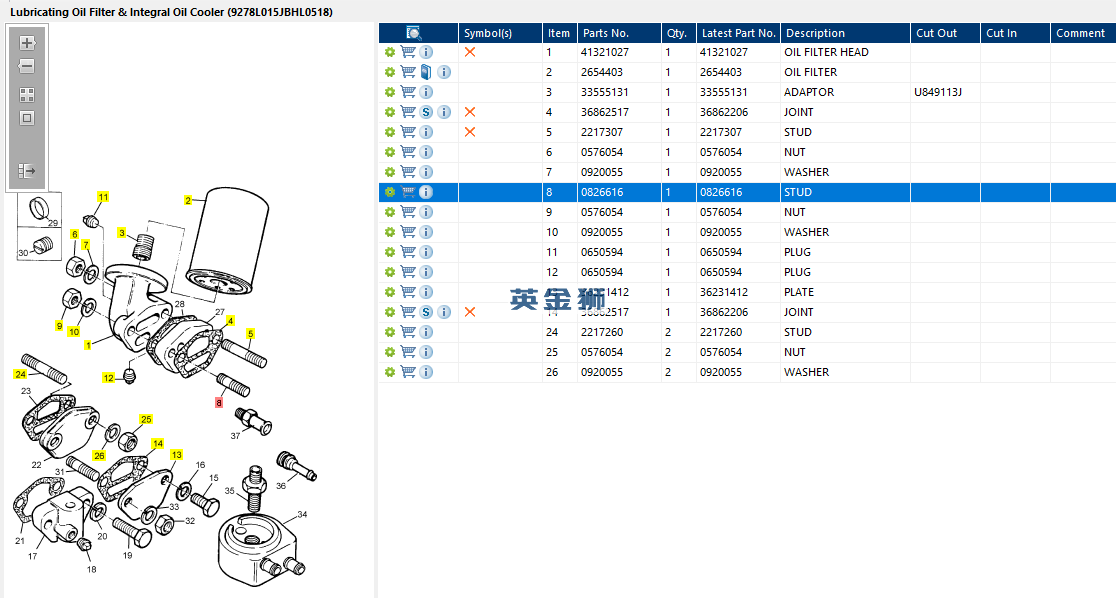Viewport: 1116px width, 598px height.
Task: Click the item 29 ring thumbnail inset
Action: point(39,209)
